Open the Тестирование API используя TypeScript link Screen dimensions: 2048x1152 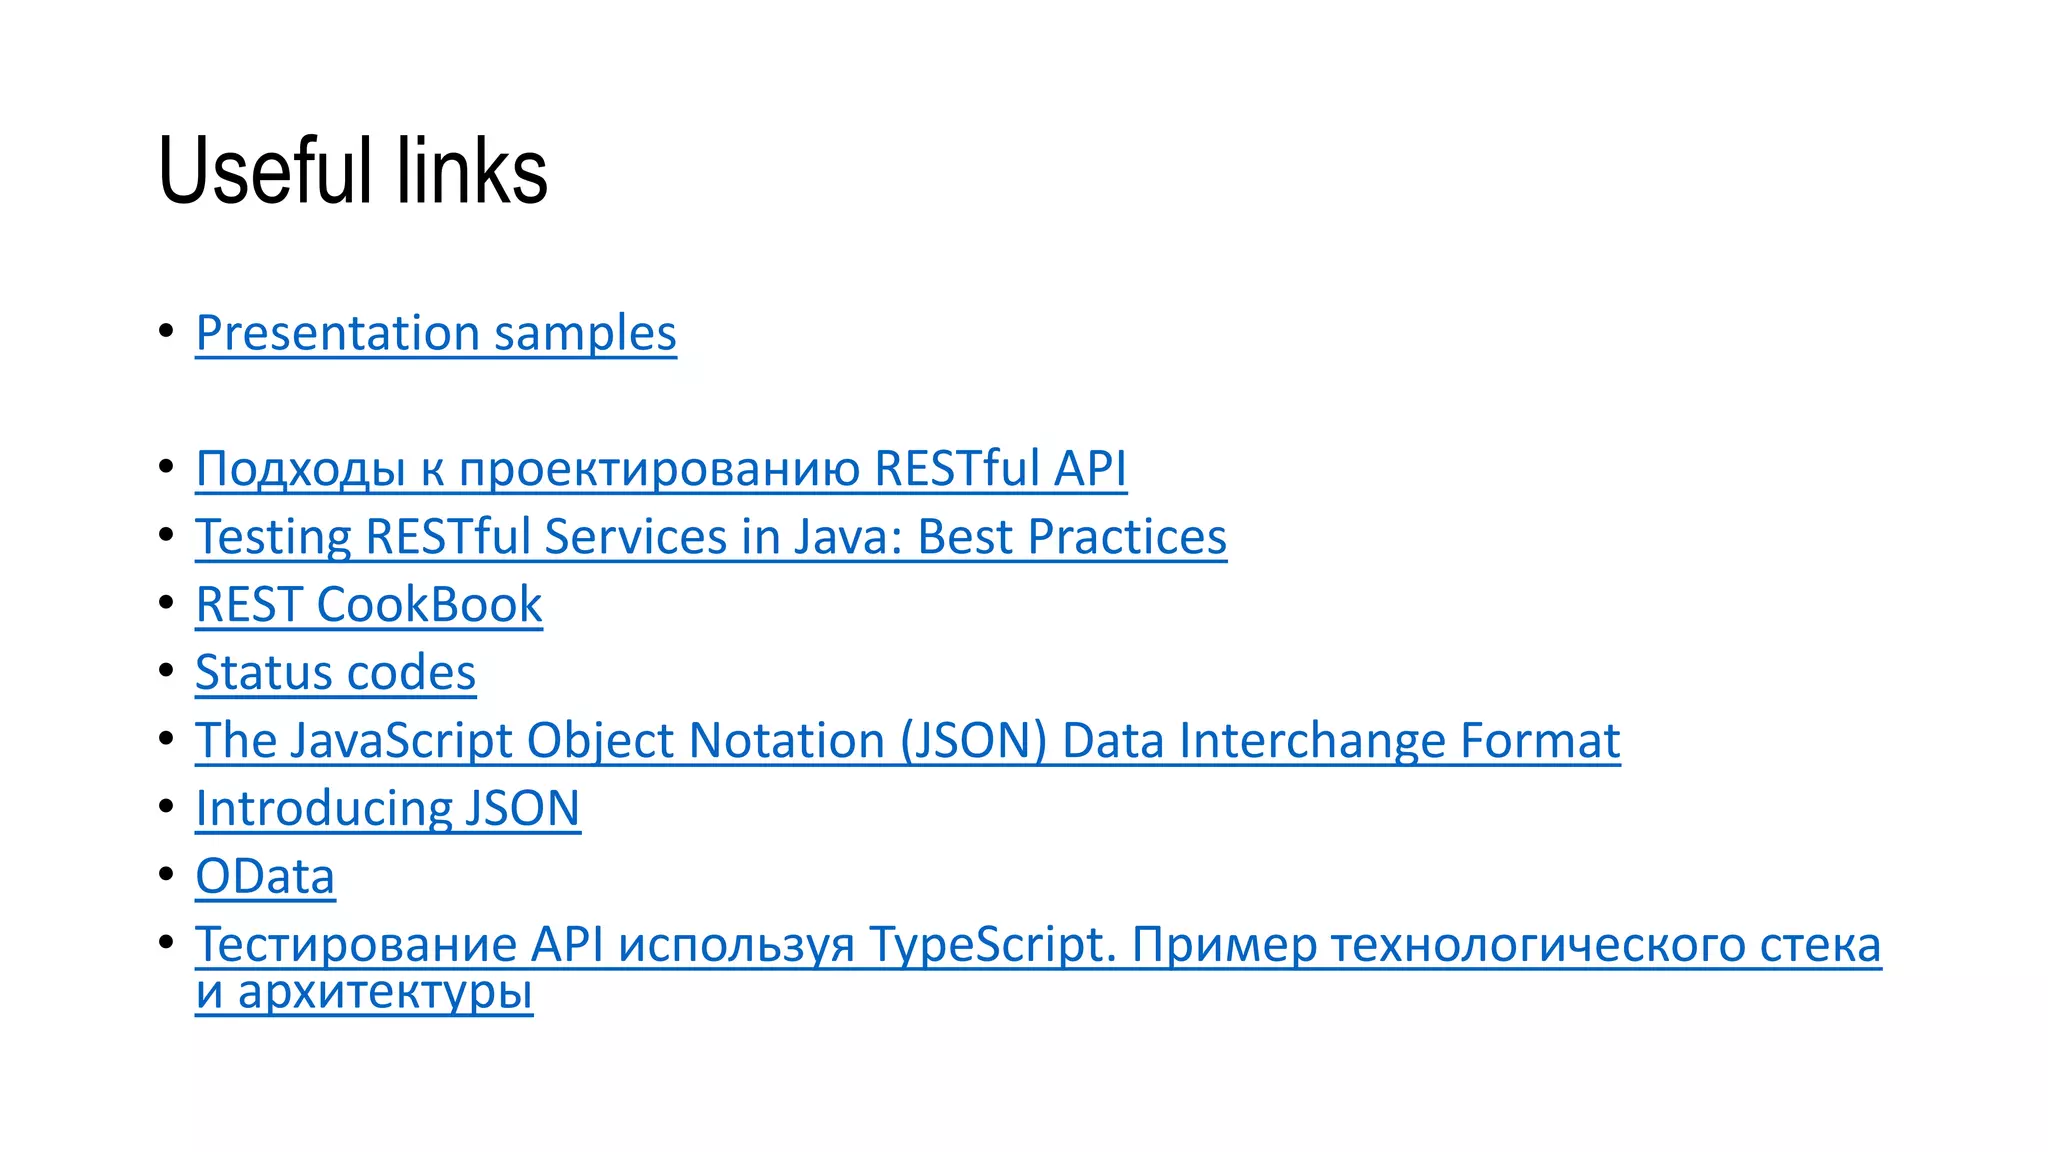click(x=1037, y=945)
